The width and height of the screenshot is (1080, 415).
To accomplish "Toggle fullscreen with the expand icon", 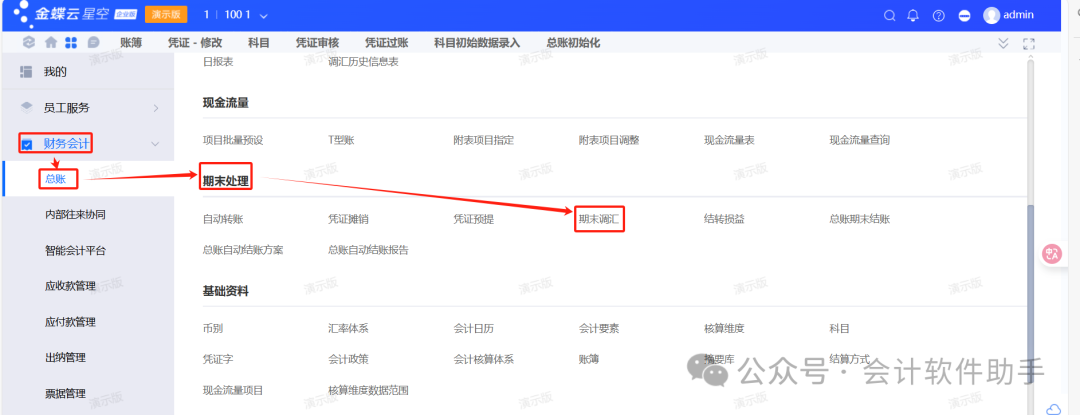I will 1028,44.
